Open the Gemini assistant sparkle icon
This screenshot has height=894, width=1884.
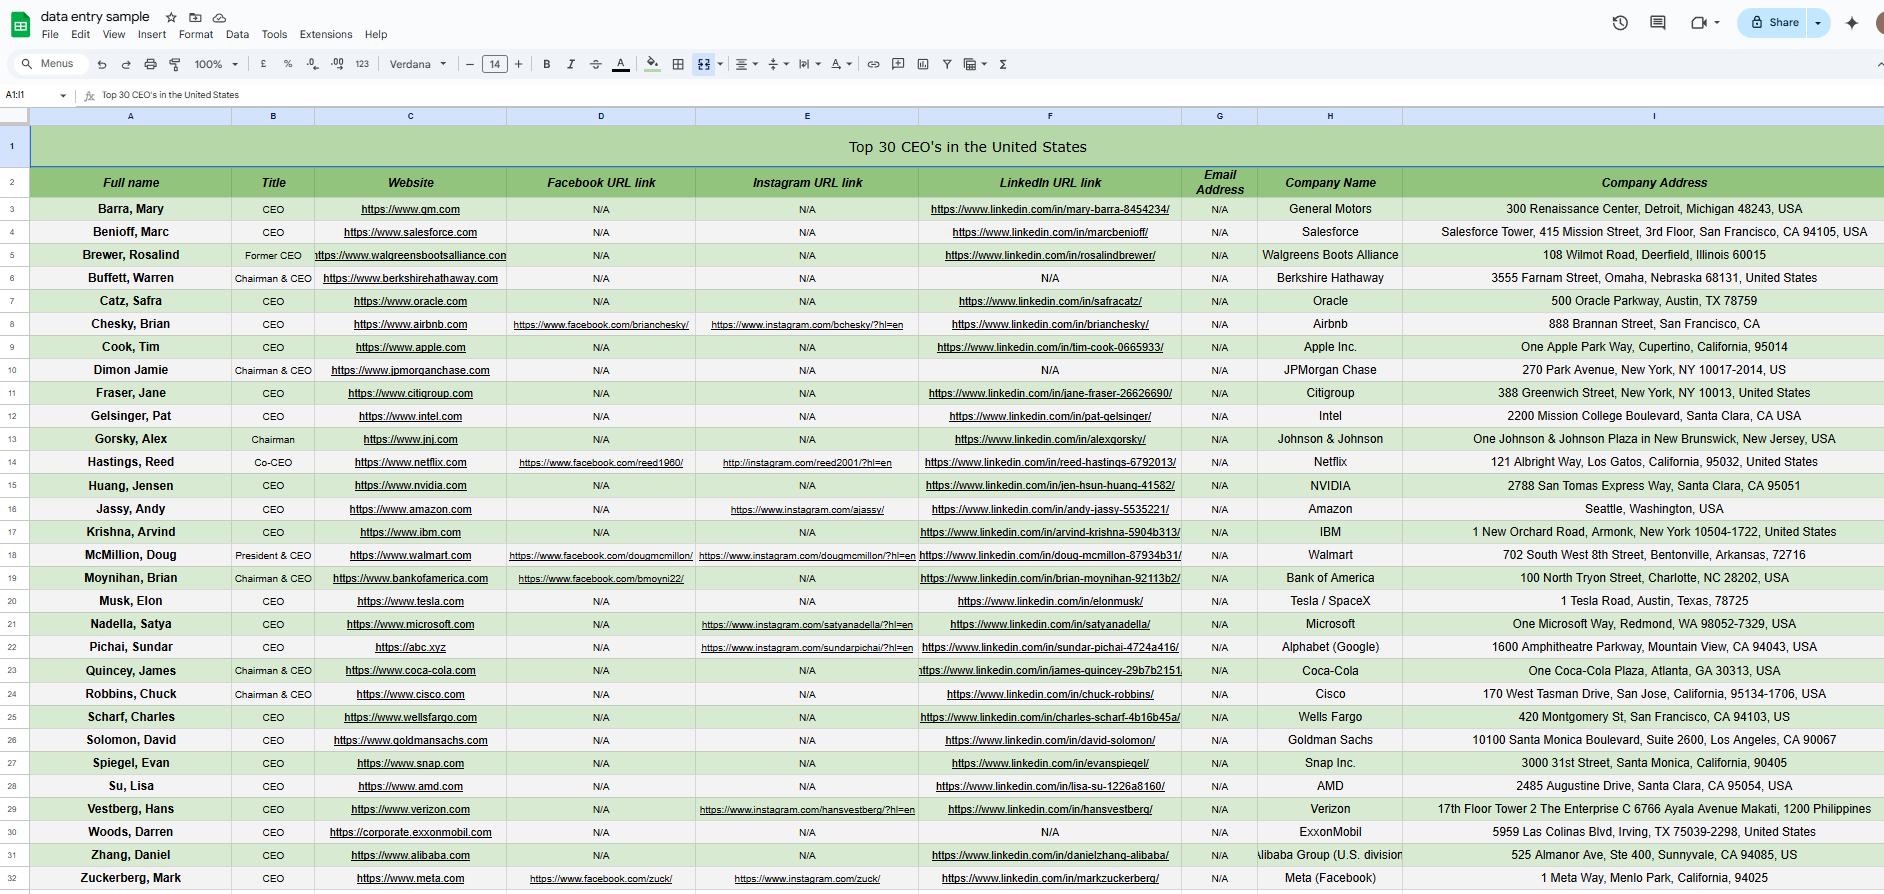(1852, 23)
